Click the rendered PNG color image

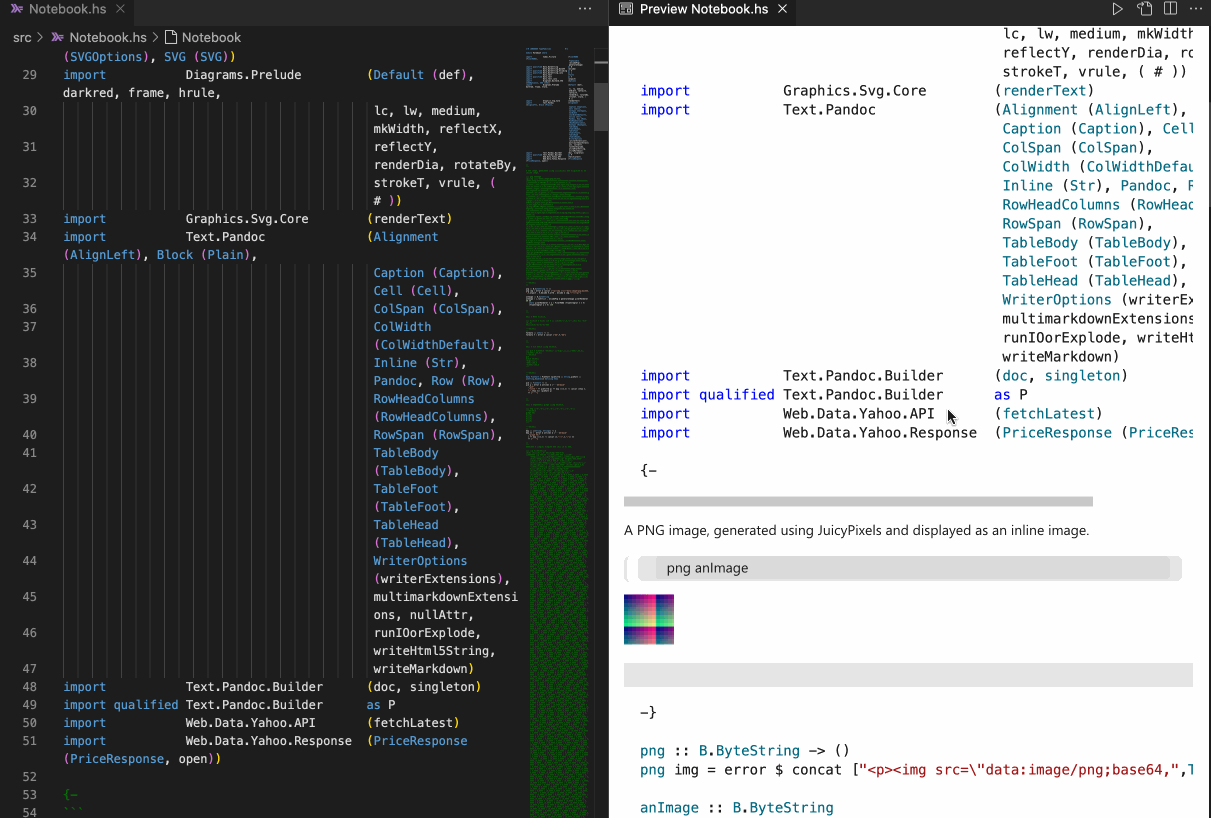tap(649, 619)
